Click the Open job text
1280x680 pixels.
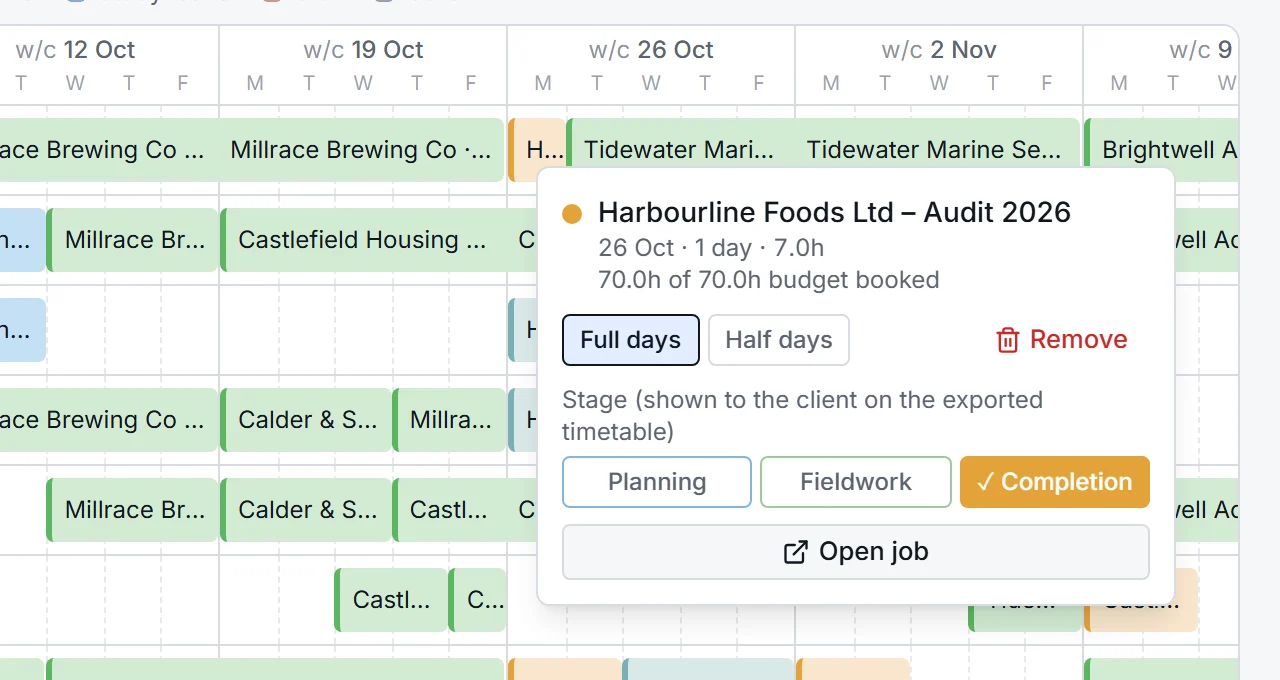coord(874,552)
